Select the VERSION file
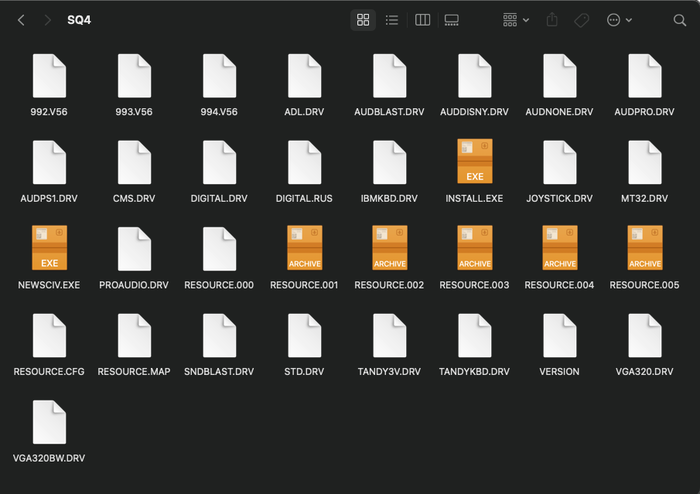This screenshot has width=700, height=494. click(559, 336)
